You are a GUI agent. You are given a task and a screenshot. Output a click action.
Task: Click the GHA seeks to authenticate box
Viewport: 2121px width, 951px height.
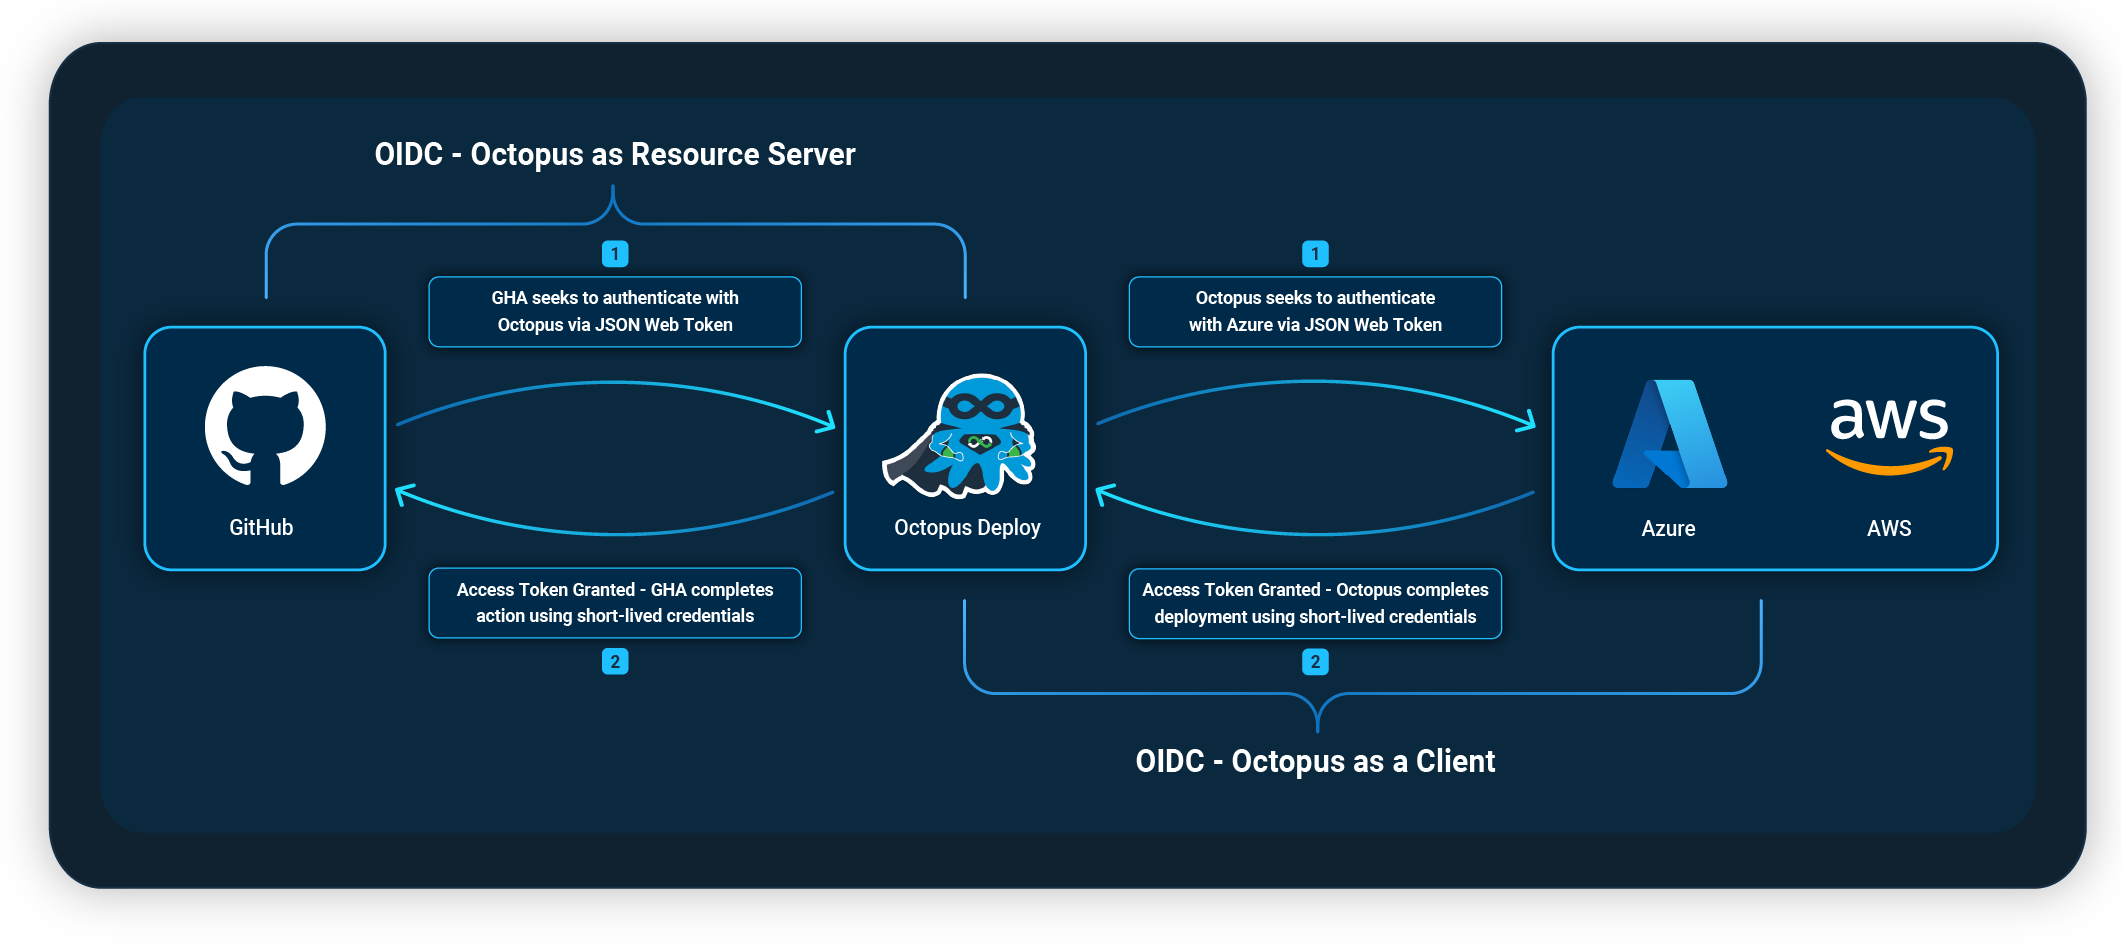click(x=614, y=311)
